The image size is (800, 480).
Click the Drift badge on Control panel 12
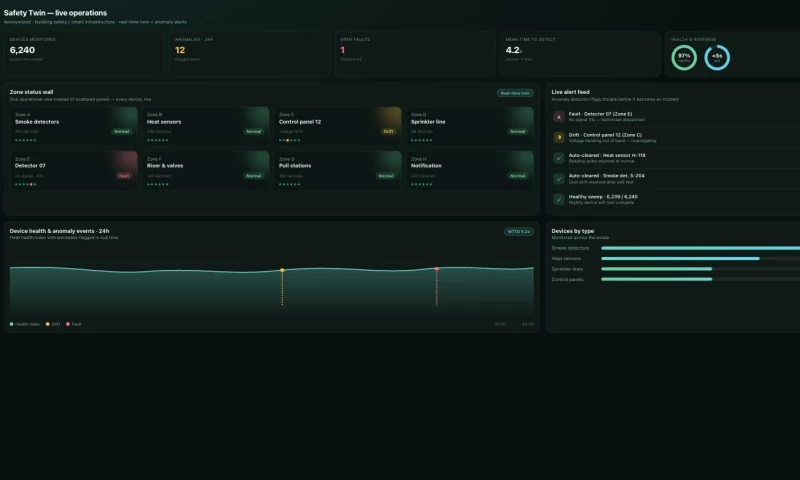point(388,132)
